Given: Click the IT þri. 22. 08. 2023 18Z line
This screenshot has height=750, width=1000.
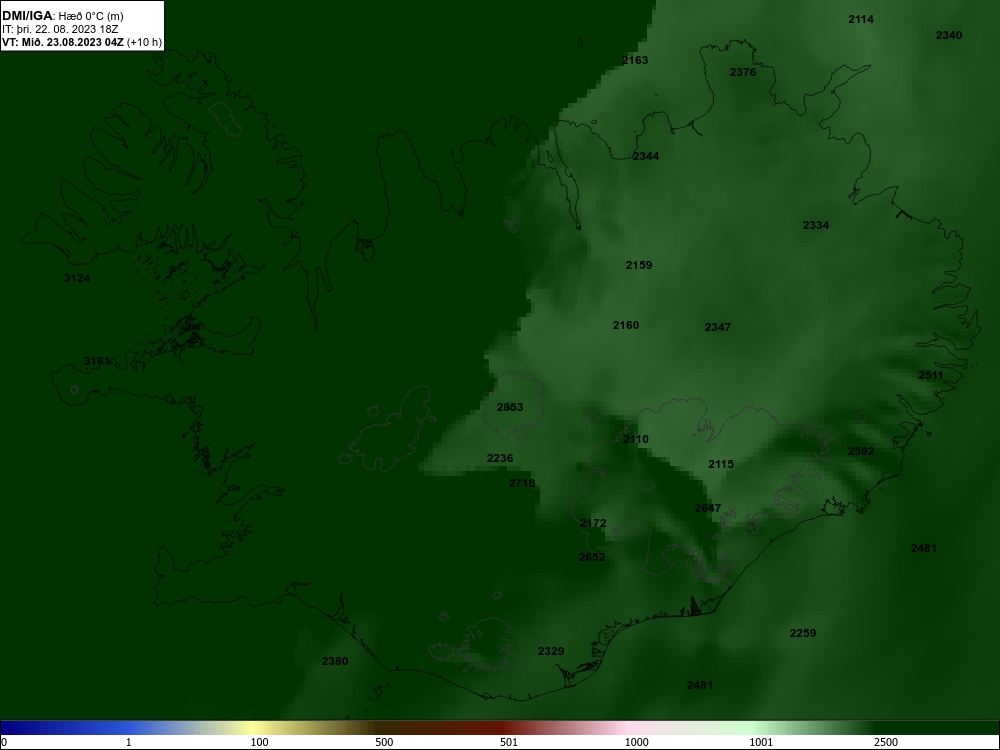Looking at the screenshot, I should pyautogui.click(x=60, y=29).
